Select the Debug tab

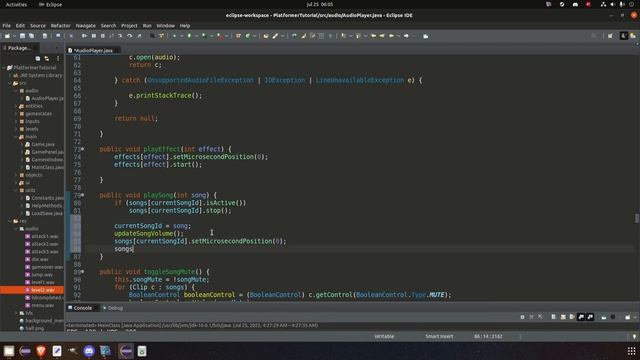[x=113, y=308]
